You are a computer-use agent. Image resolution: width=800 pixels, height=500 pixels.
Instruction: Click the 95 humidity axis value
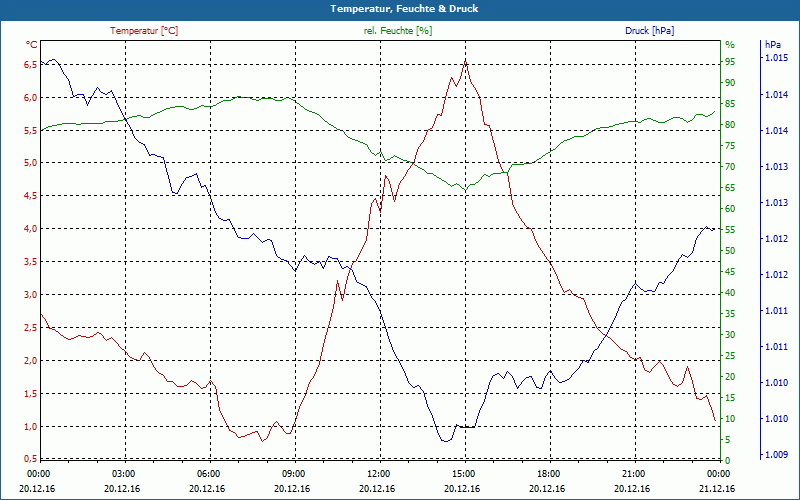click(x=730, y=62)
